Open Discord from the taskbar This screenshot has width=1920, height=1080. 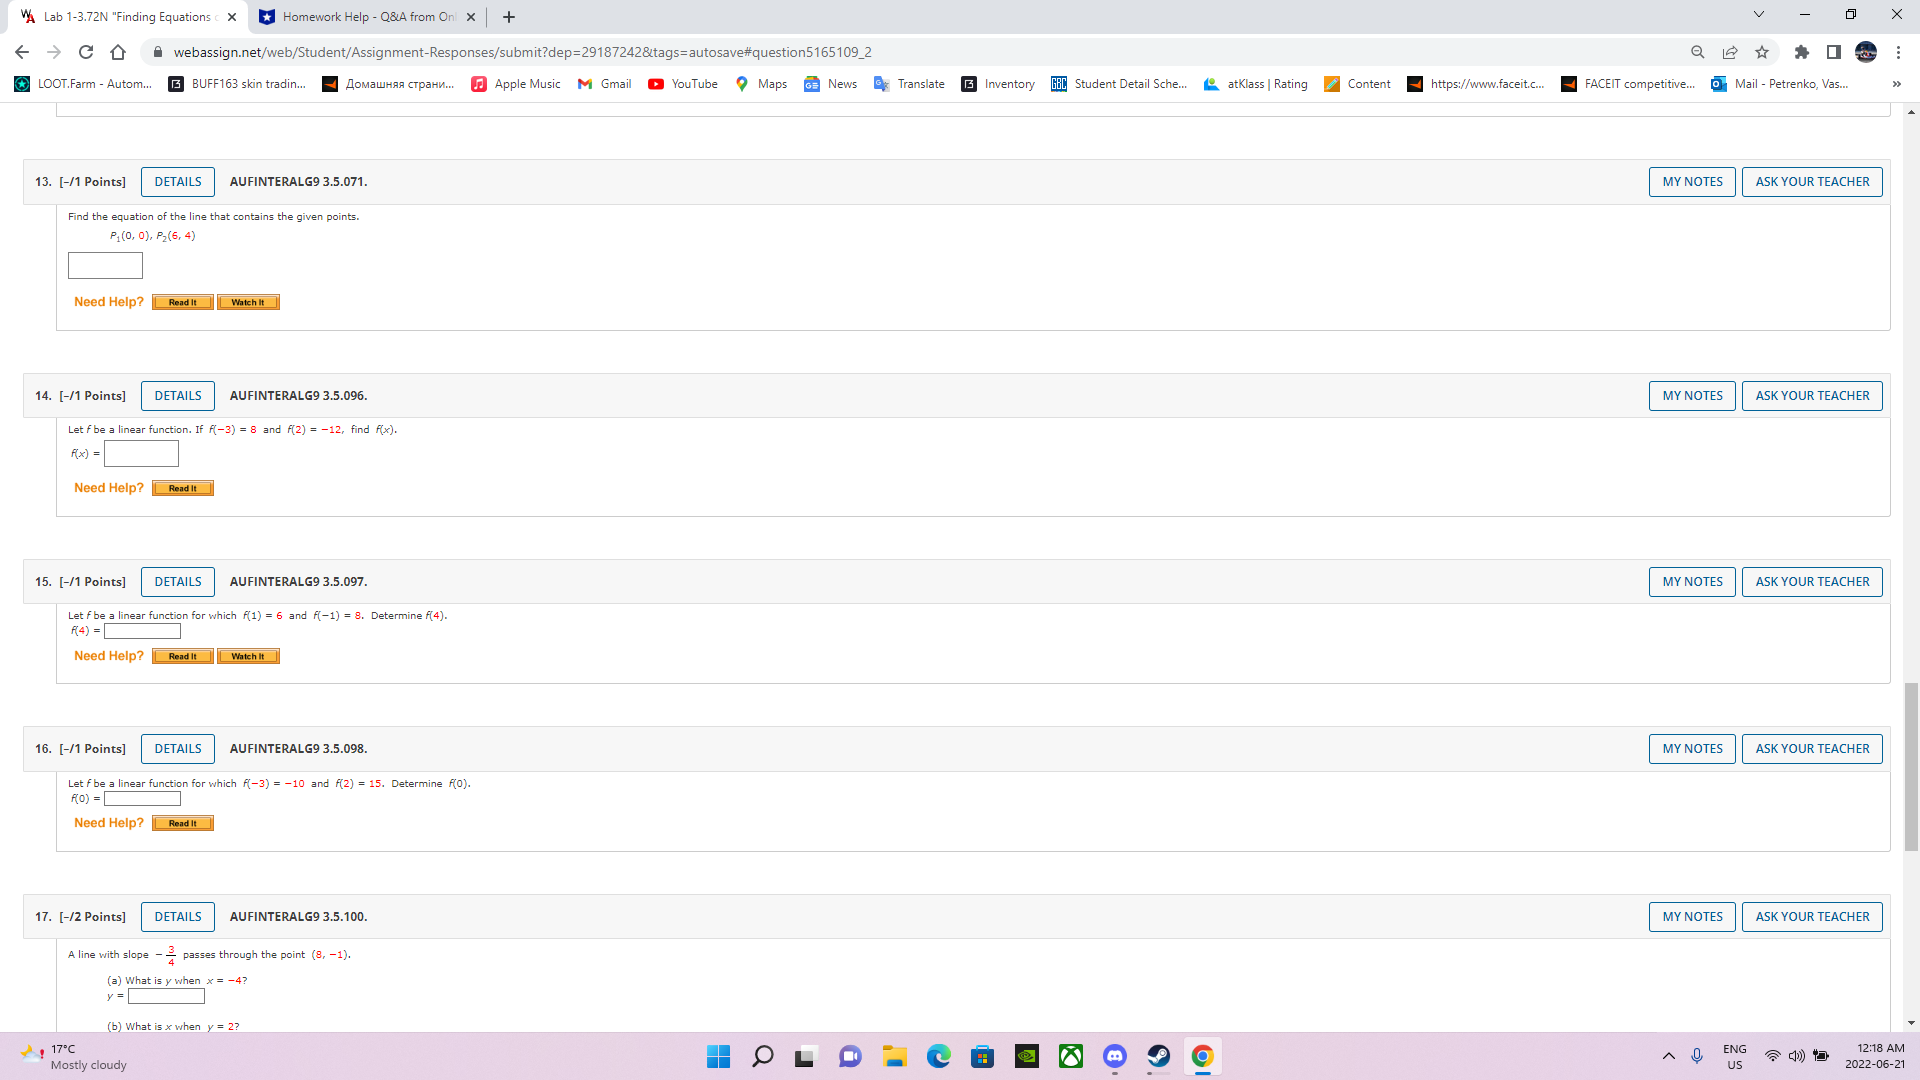[x=1114, y=1056]
